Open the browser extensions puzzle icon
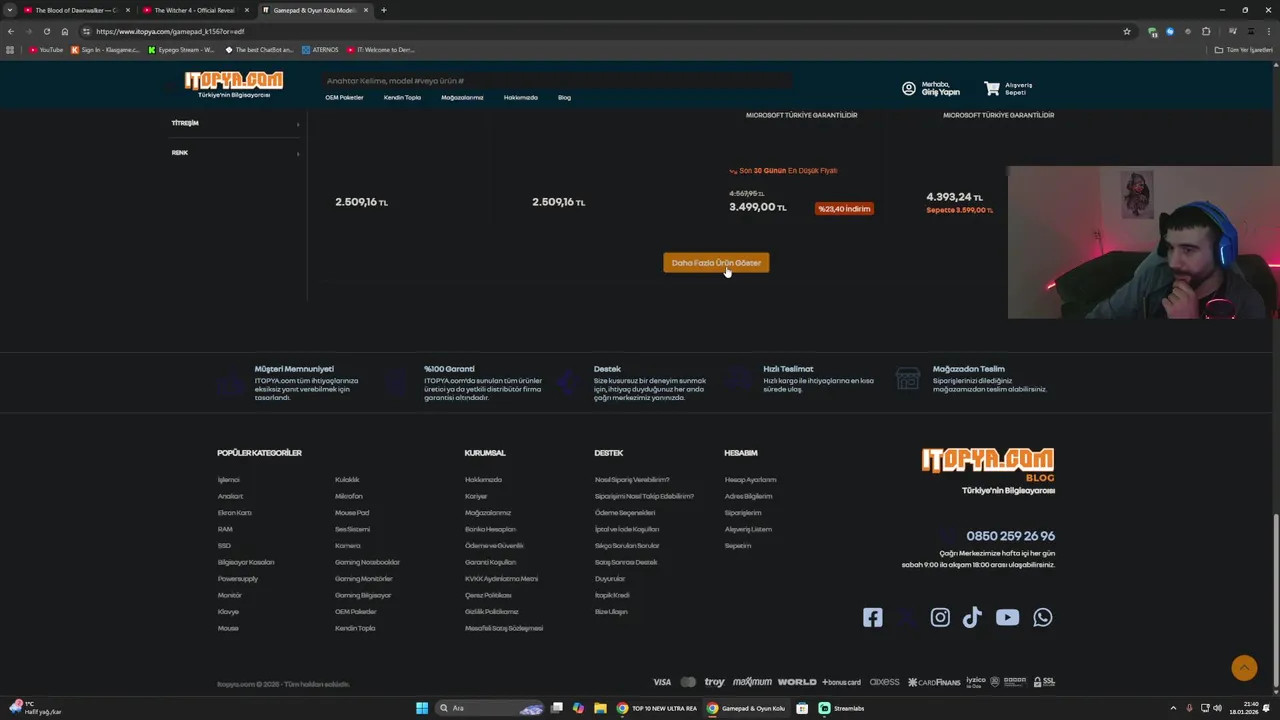The image size is (1280, 720). pyautogui.click(x=1206, y=31)
